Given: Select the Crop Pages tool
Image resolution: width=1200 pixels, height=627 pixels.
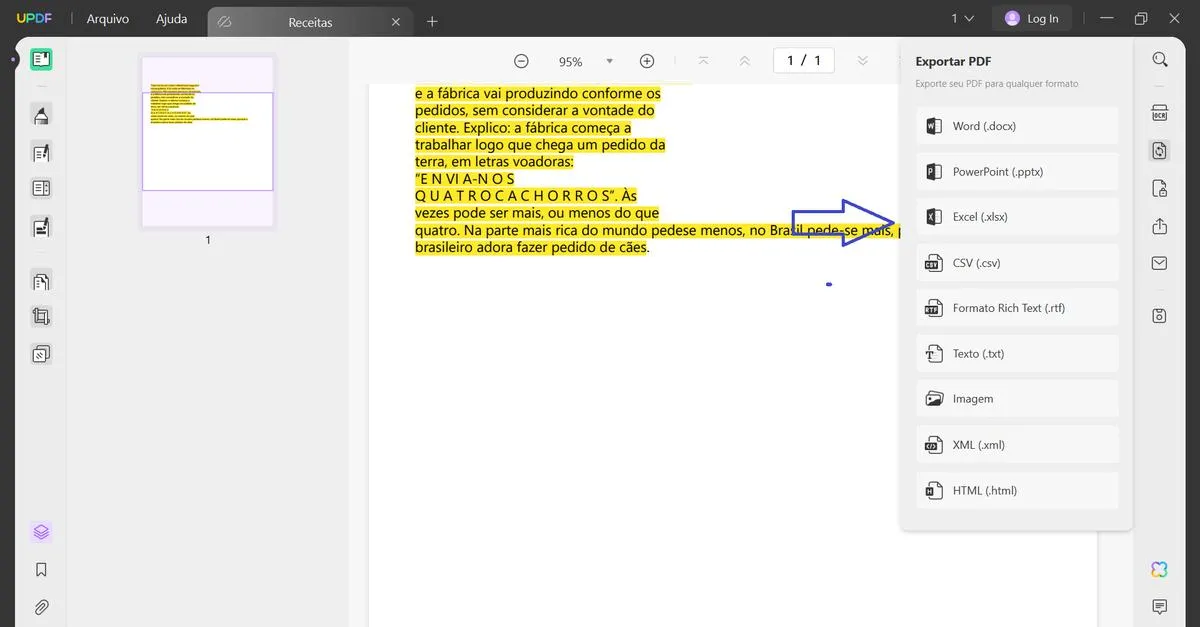Looking at the screenshot, I should pyautogui.click(x=41, y=316).
